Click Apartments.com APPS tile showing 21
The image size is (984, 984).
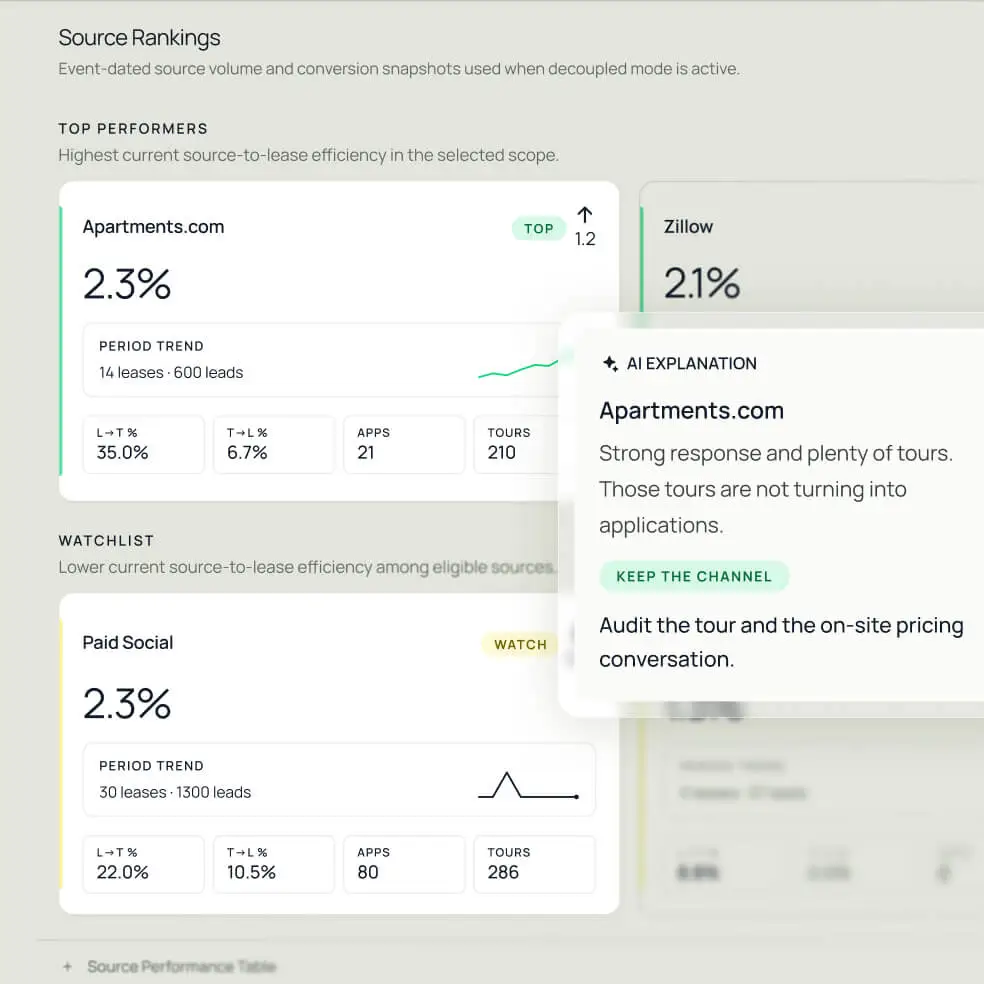pos(404,444)
